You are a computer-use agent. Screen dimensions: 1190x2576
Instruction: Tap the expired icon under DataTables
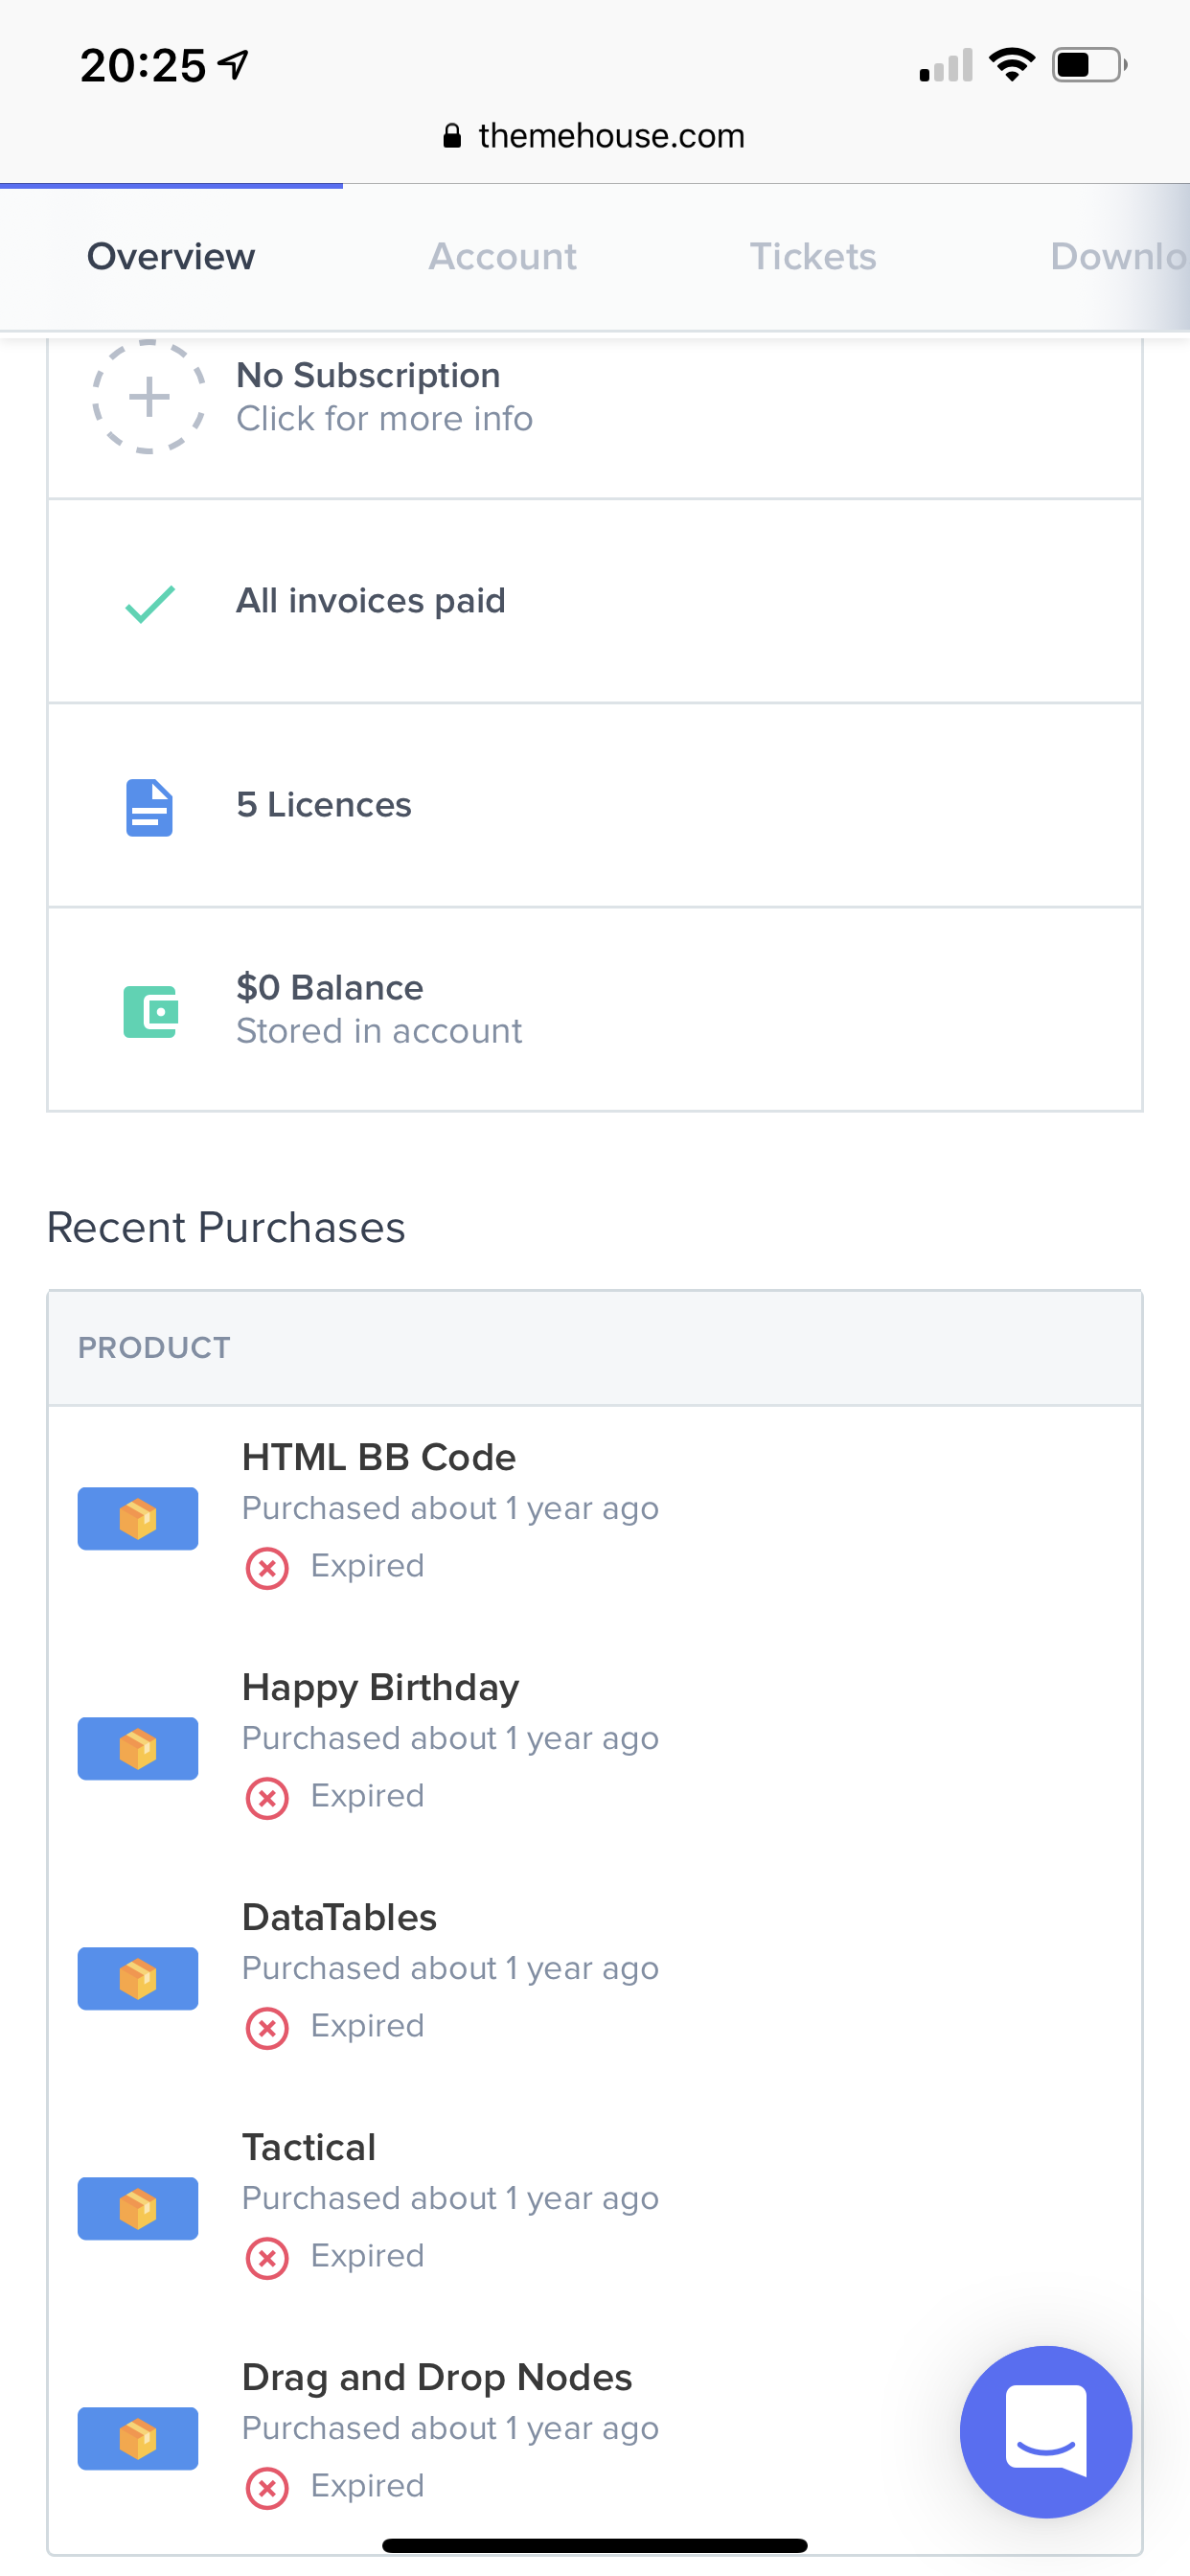(x=267, y=2028)
